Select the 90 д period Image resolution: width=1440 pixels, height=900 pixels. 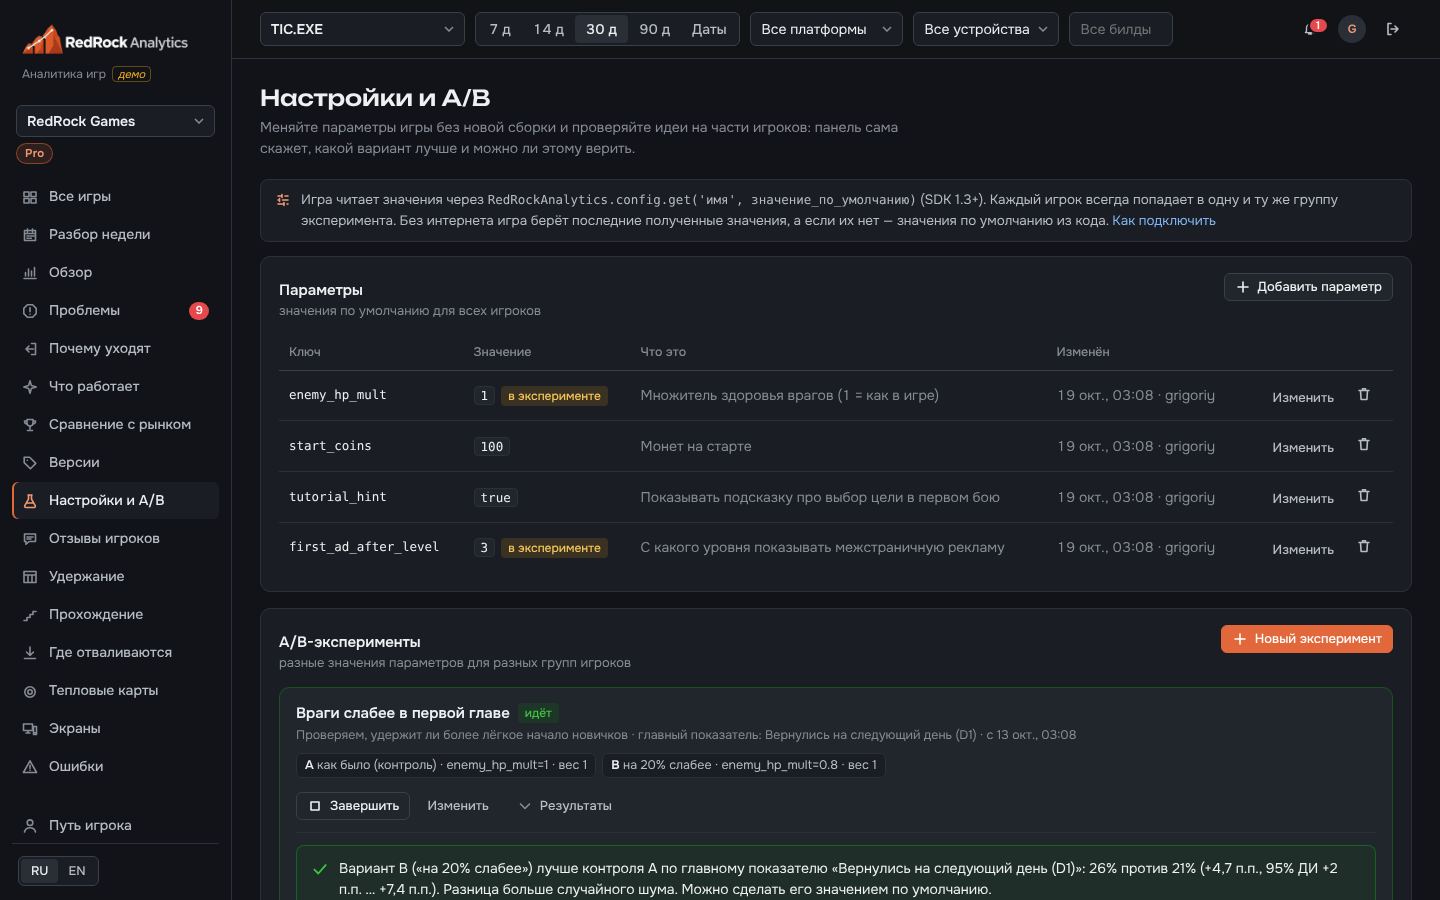pyautogui.click(x=655, y=29)
